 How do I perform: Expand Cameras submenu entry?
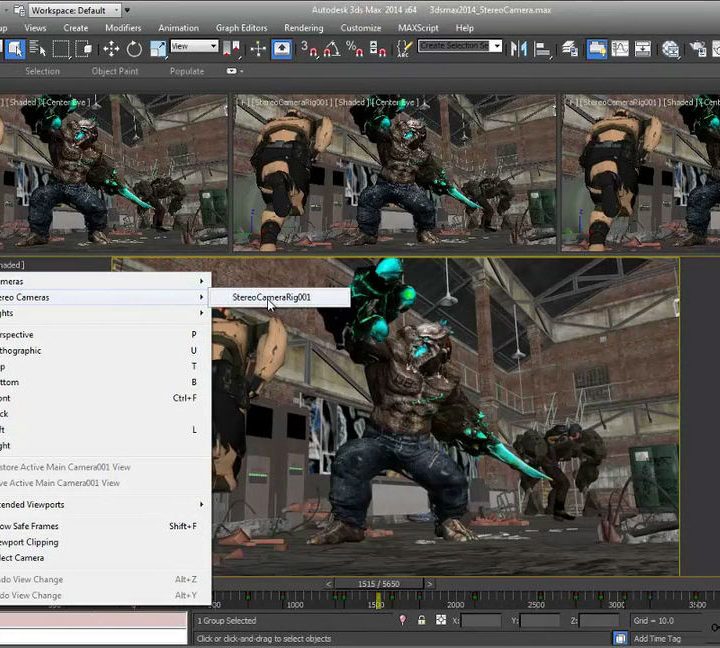(103, 281)
